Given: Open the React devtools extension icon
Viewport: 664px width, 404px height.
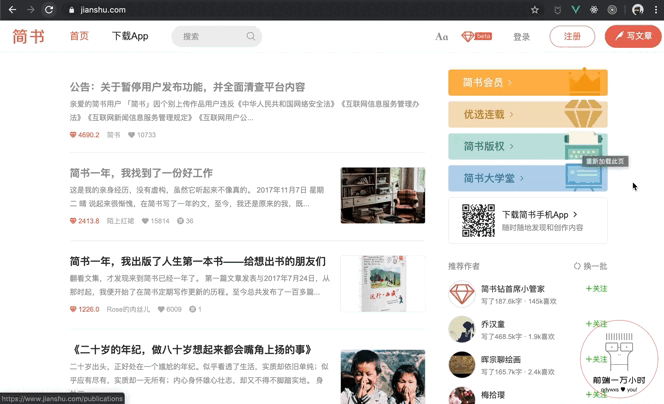Looking at the screenshot, I should (594, 10).
